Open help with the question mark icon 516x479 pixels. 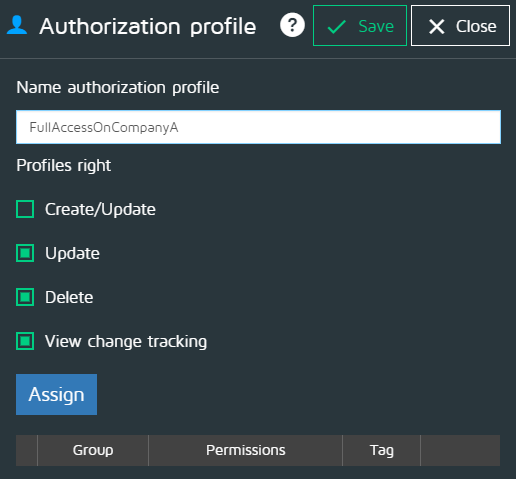[292, 25]
